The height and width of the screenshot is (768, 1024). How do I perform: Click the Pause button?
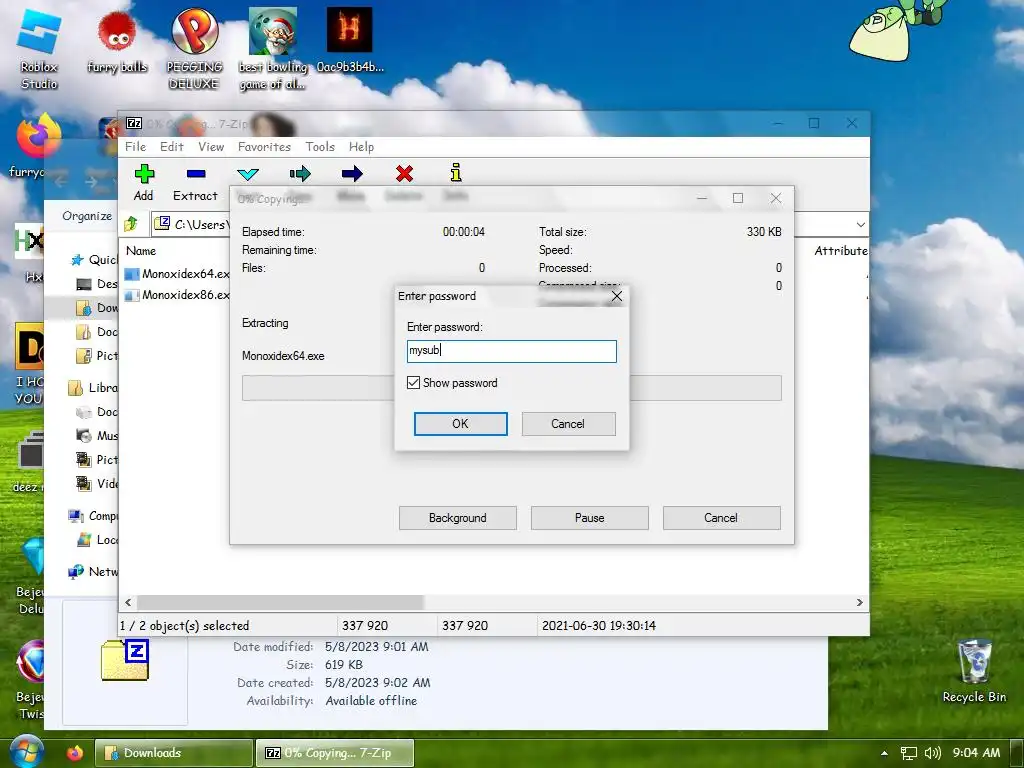[590, 518]
